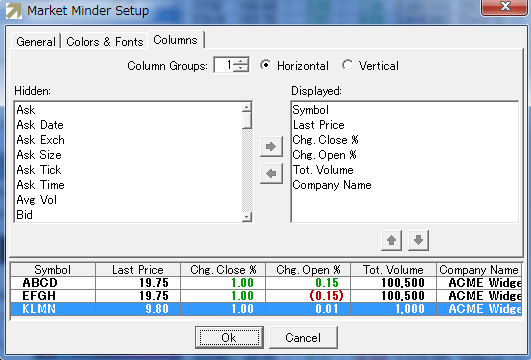Move displayed column up with up arrow
Screen dimensions: 531x360
(391, 240)
